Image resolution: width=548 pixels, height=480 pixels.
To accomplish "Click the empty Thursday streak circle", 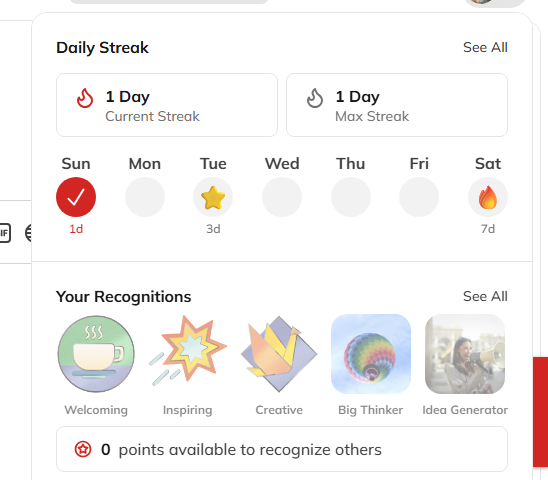I will (x=351, y=197).
